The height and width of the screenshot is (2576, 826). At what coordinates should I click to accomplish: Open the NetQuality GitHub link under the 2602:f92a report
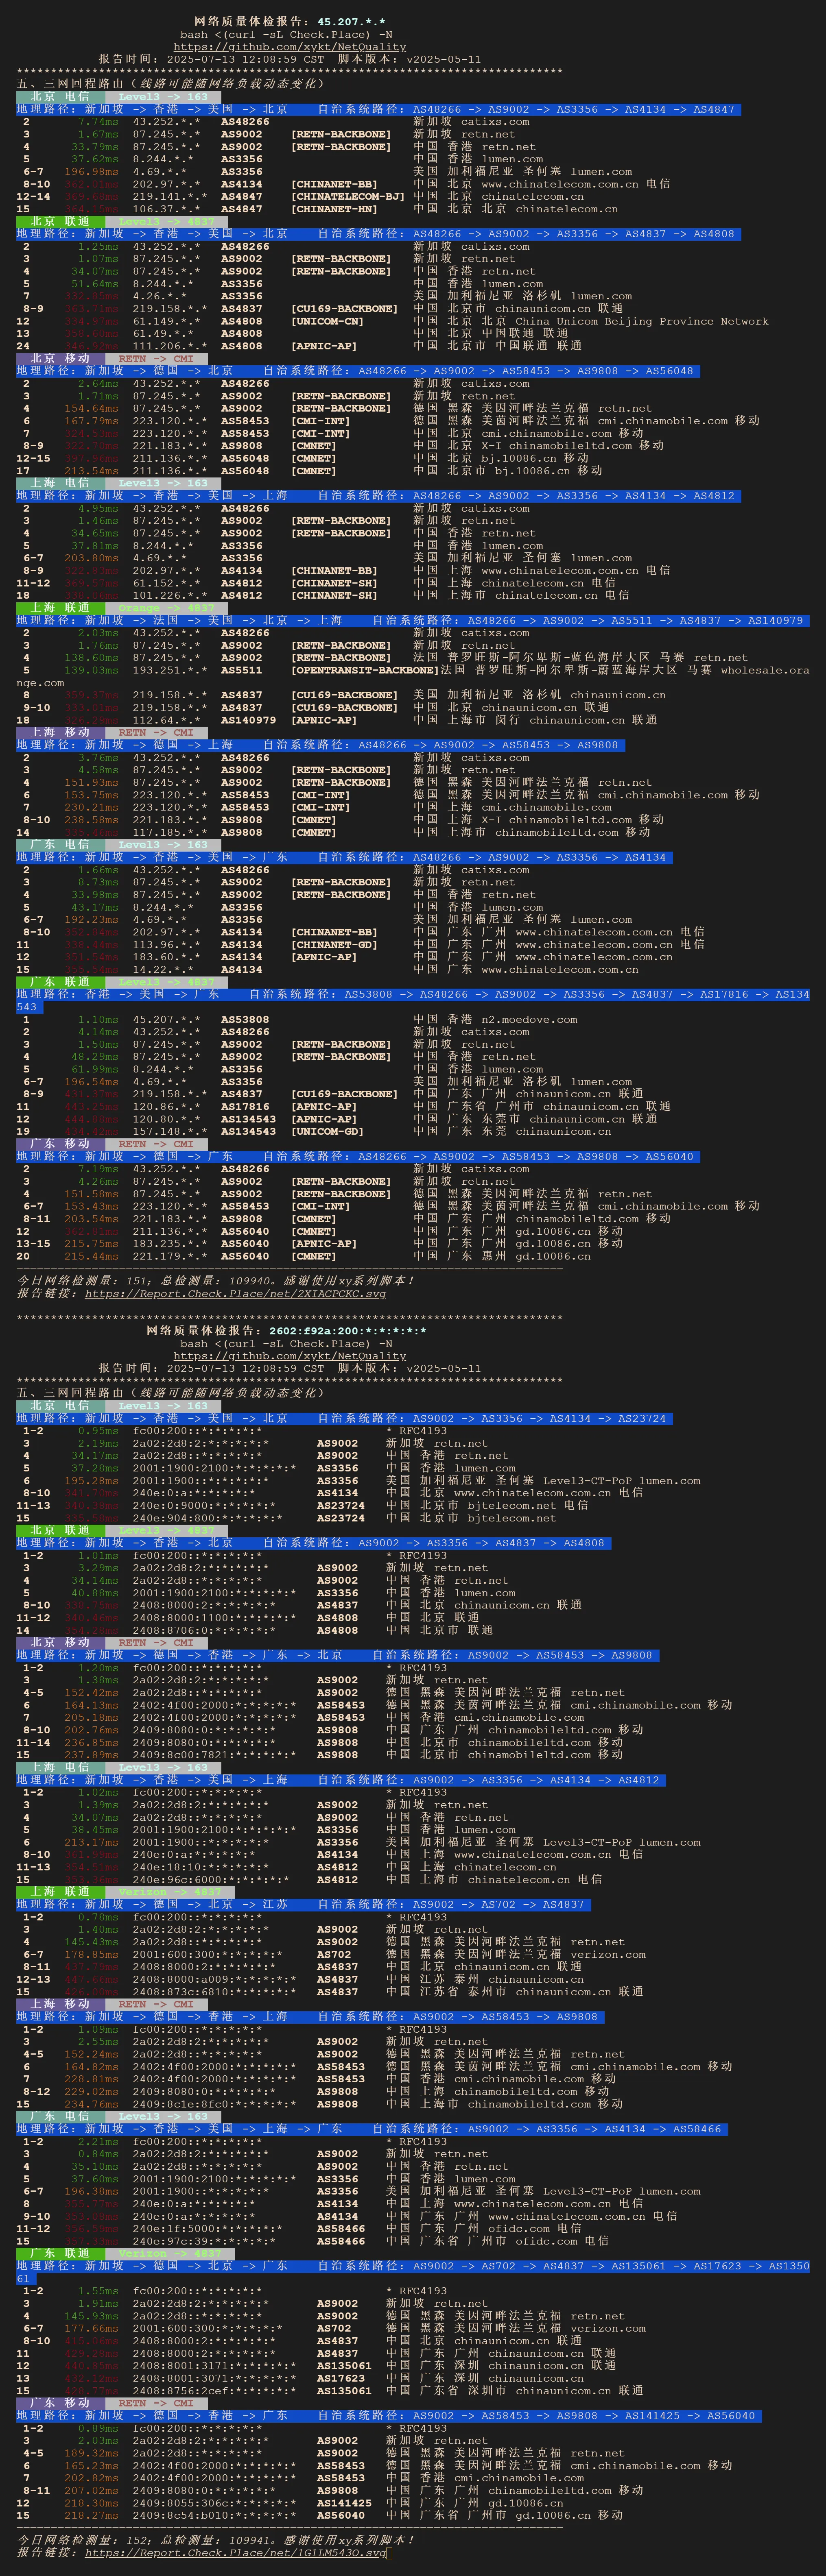[x=290, y=1356]
